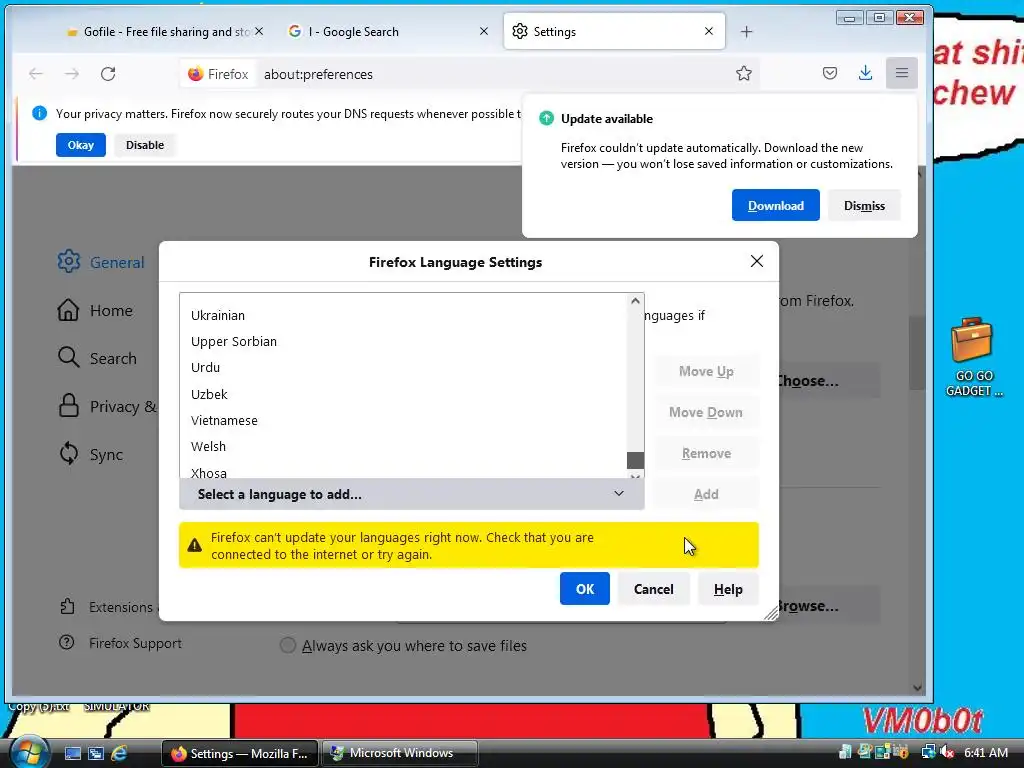Click the Sync arrows icon in sidebar
The width and height of the screenshot is (1024, 768).
point(69,454)
